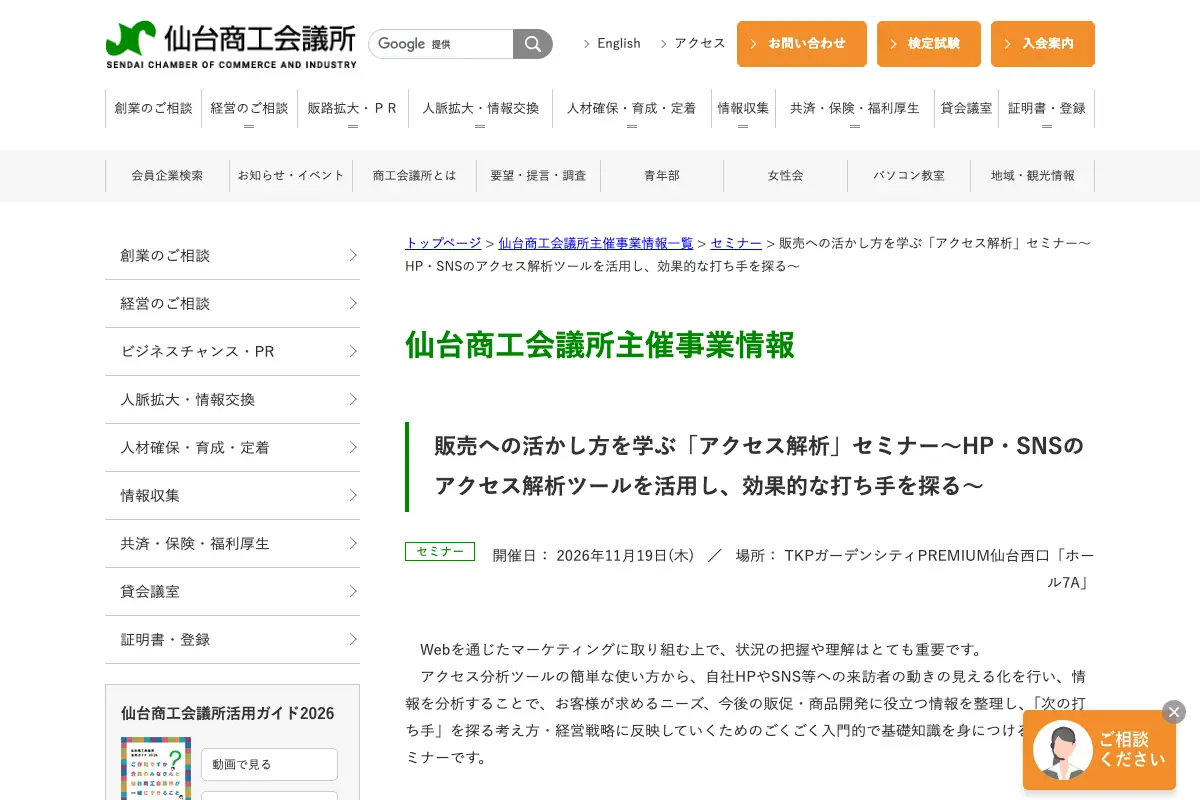Select 地域・観光情報 in sub navigation
The image size is (1200, 800).
click(x=1033, y=175)
